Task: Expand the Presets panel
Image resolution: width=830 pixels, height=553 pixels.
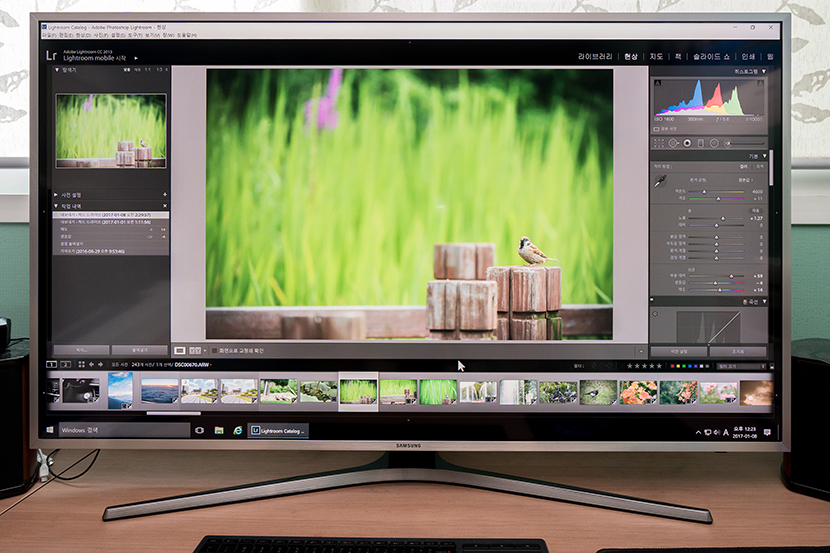Action: [57, 194]
